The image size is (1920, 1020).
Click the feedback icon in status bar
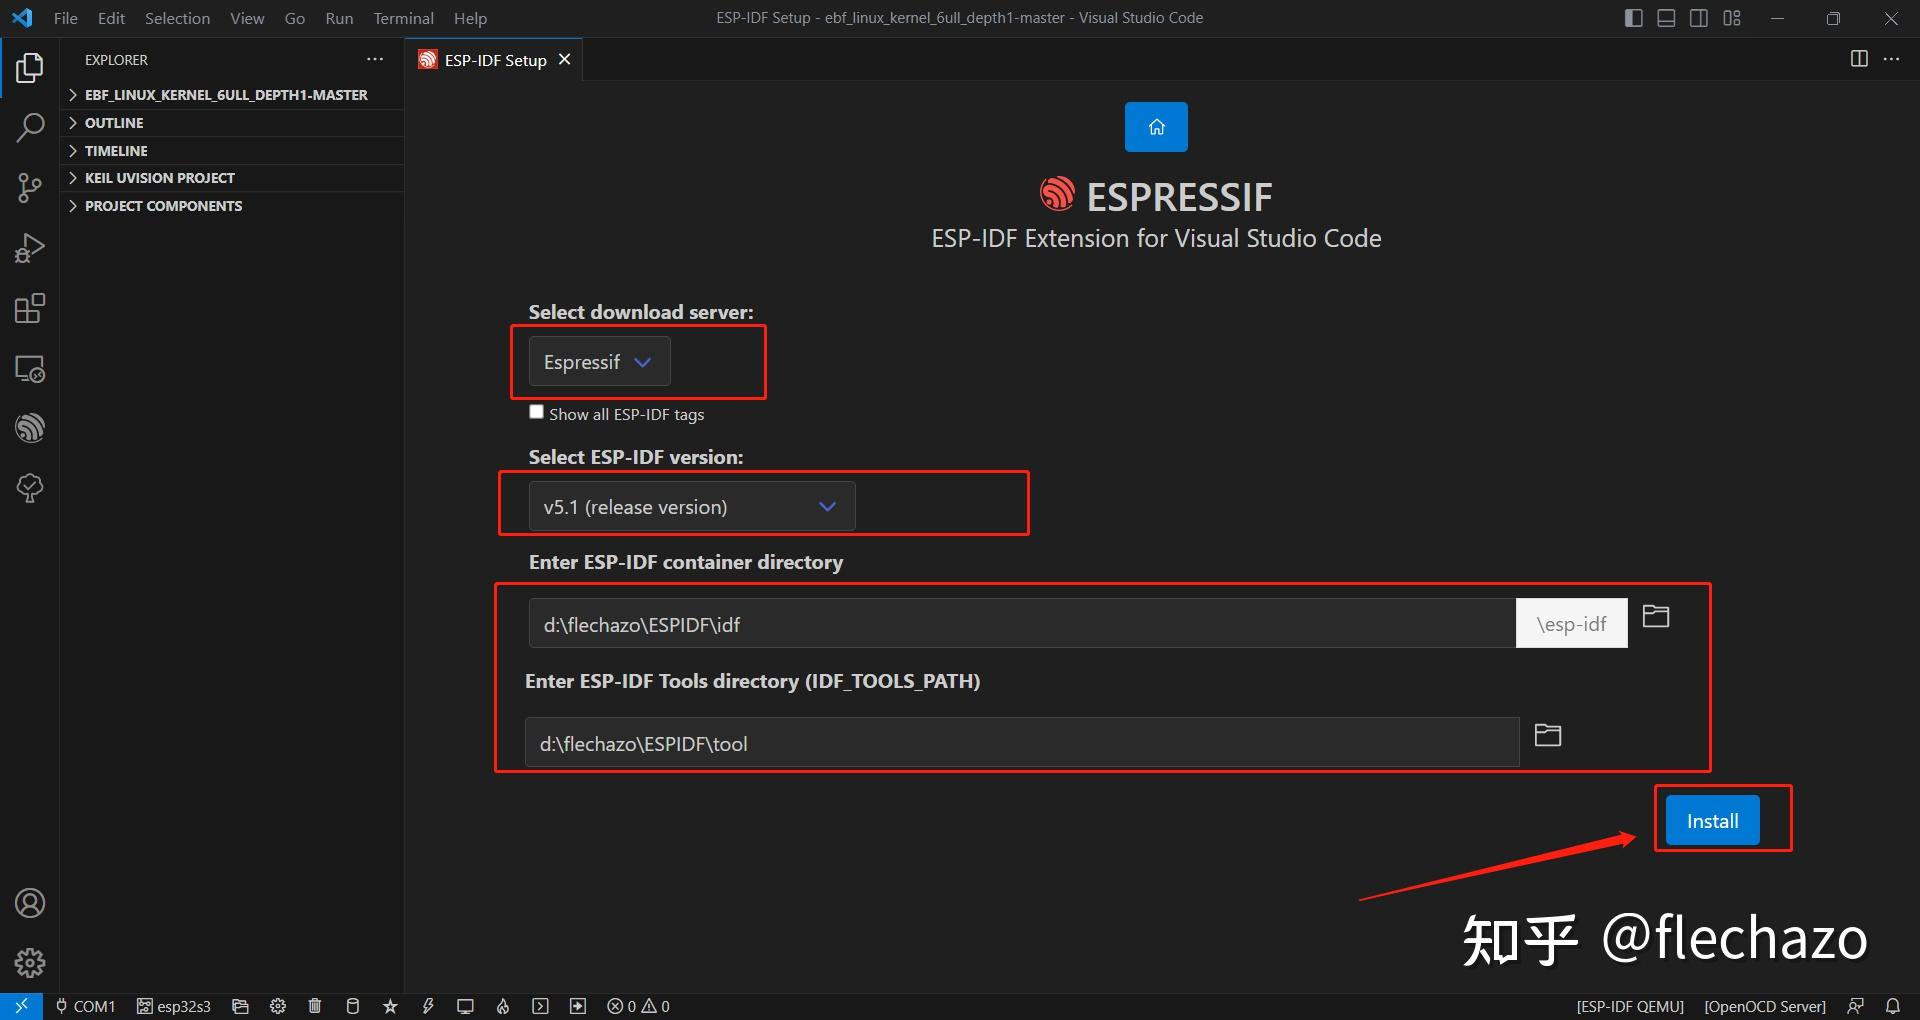[1856, 1006]
